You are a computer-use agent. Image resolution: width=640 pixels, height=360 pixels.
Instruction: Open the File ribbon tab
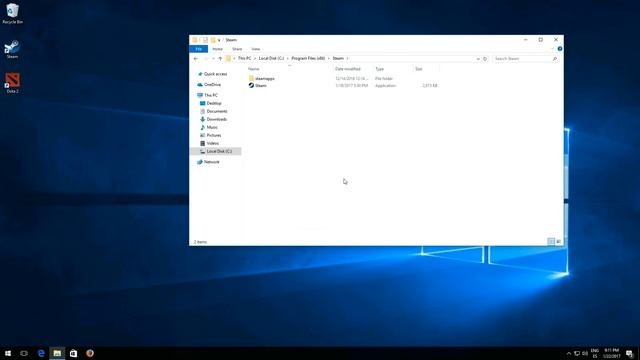(x=199, y=49)
